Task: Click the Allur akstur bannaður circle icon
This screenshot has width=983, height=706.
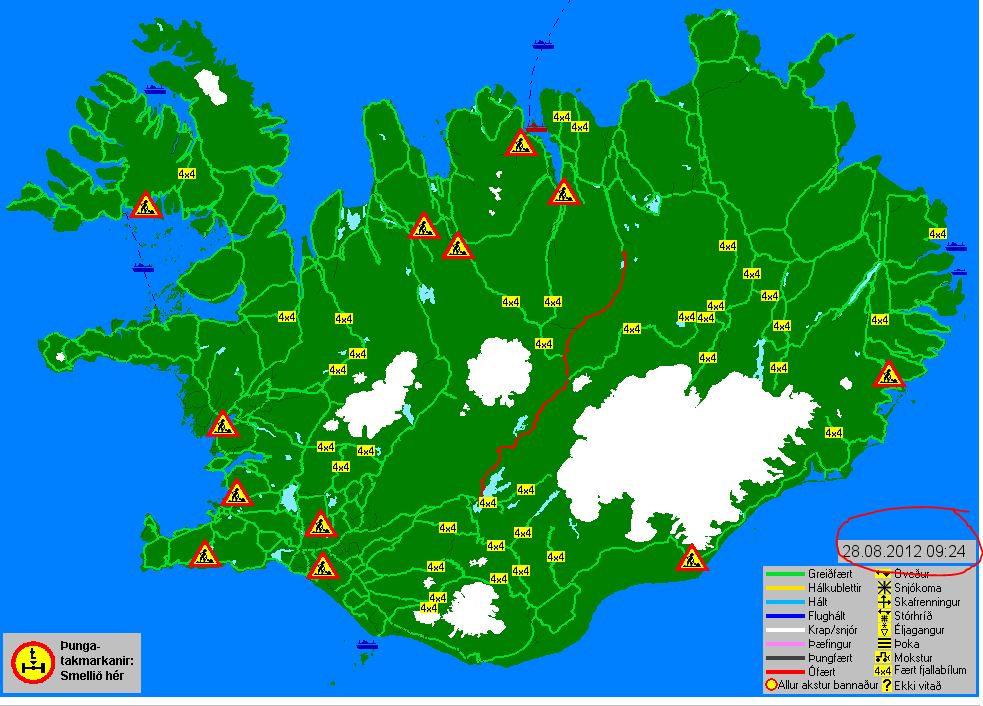Action: point(770,685)
